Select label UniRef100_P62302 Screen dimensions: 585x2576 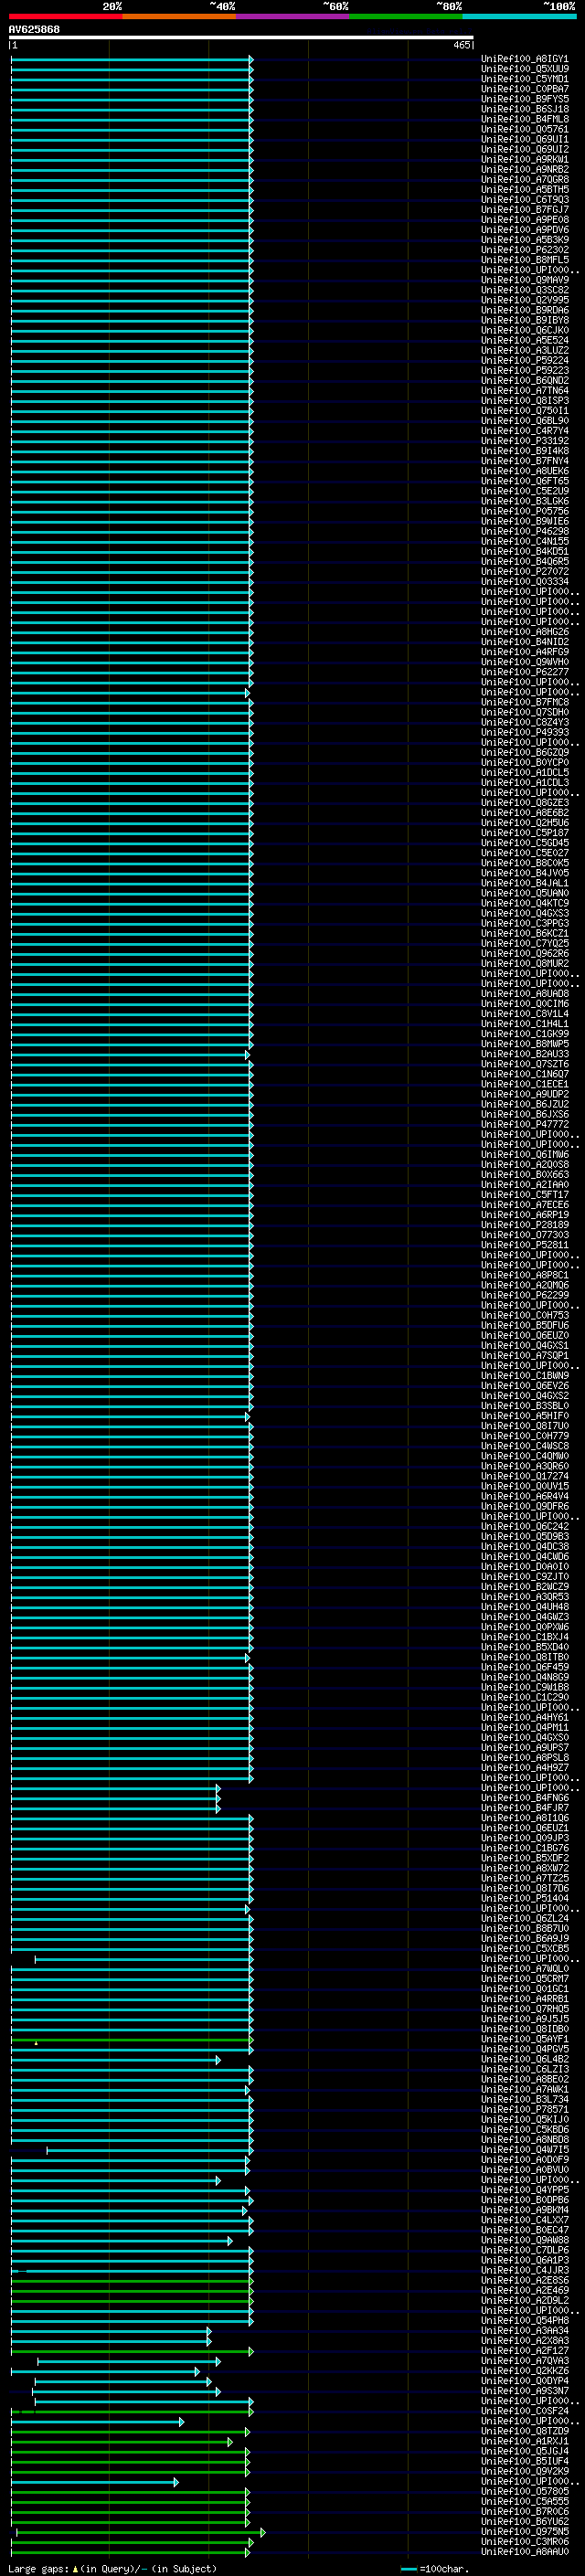click(524, 250)
